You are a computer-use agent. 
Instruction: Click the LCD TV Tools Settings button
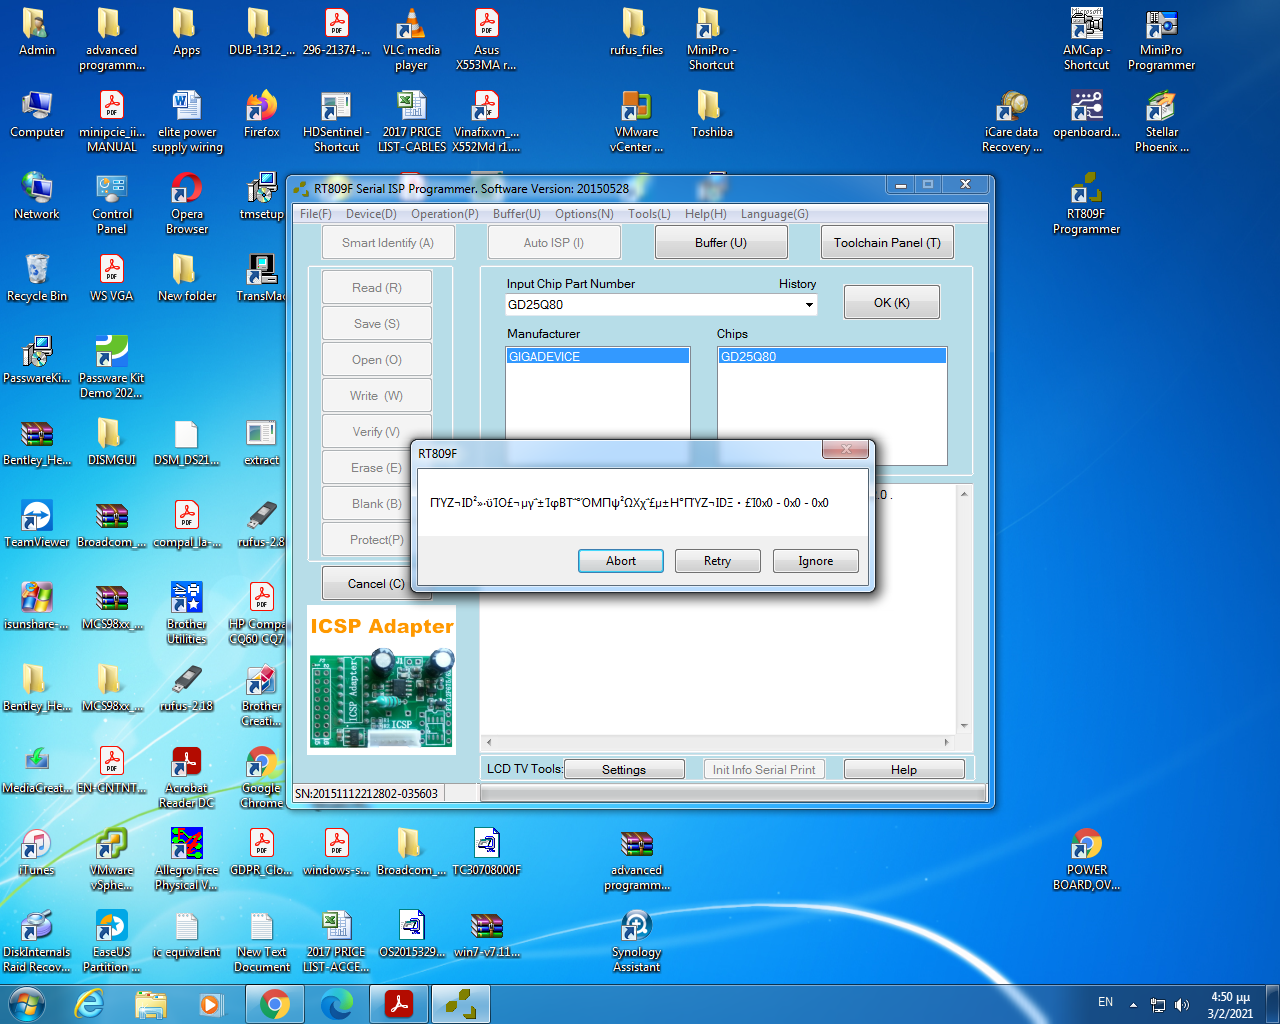[x=624, y=769]
